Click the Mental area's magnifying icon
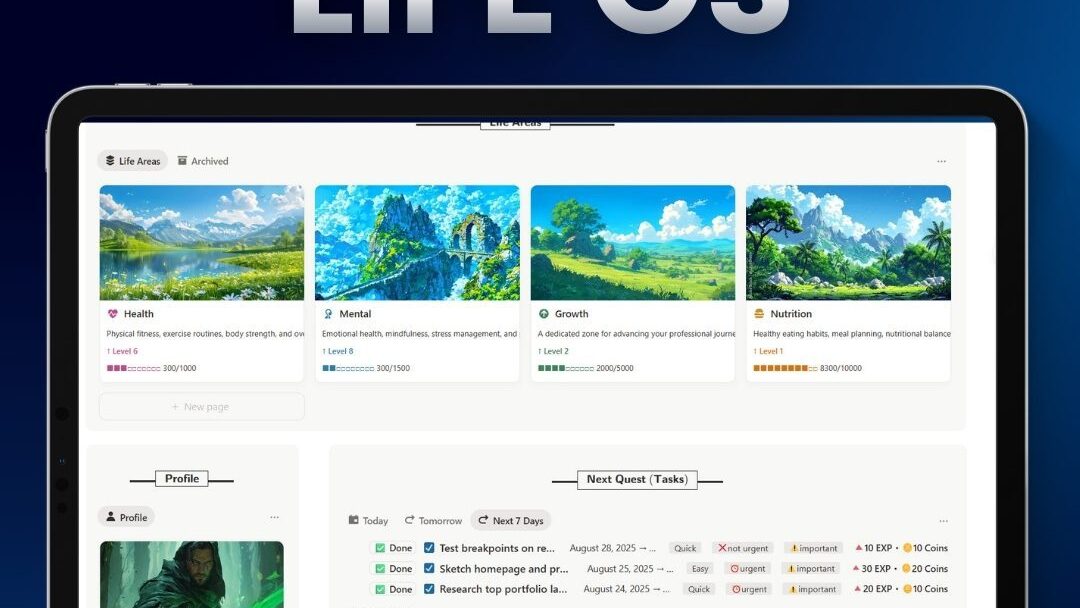The height and width of the screenshot is (608, 1080). click(328, 313)
